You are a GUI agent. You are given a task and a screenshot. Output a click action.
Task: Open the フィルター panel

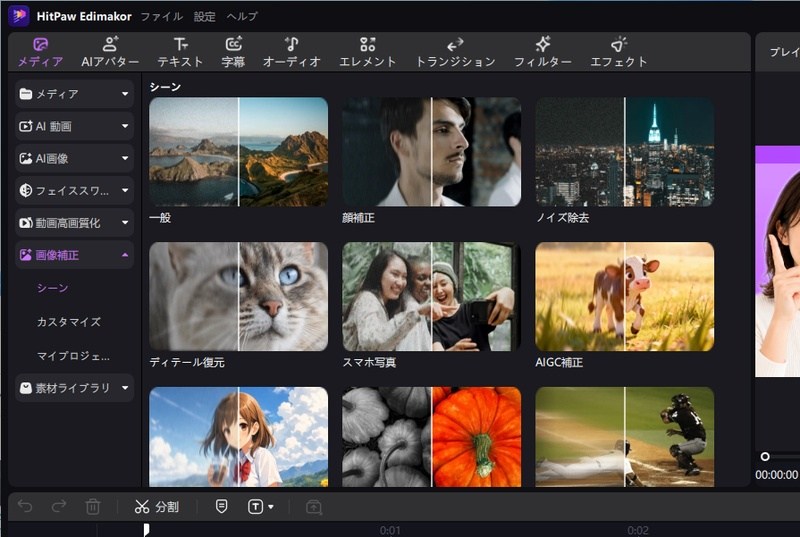point(542,52)
